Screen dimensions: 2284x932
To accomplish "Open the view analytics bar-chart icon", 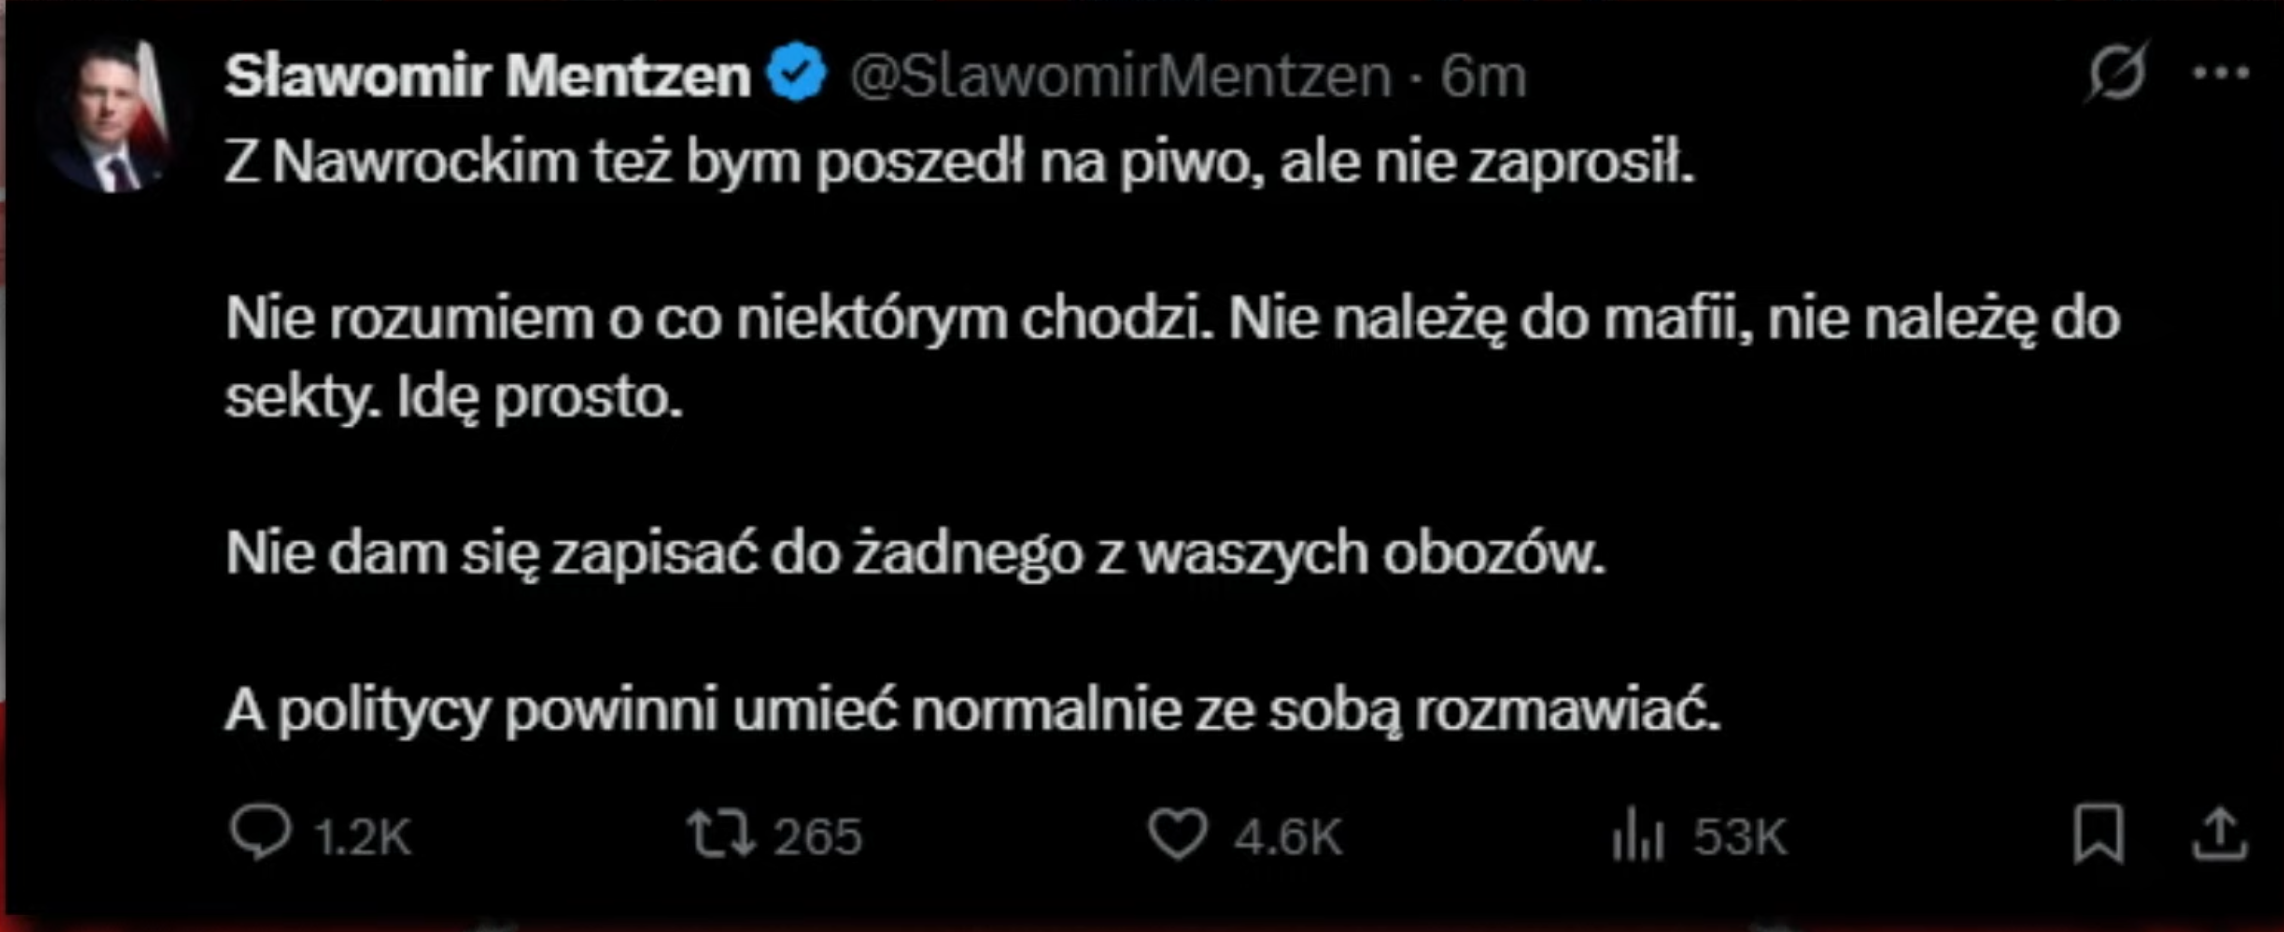I will (x=1637, y=835).
